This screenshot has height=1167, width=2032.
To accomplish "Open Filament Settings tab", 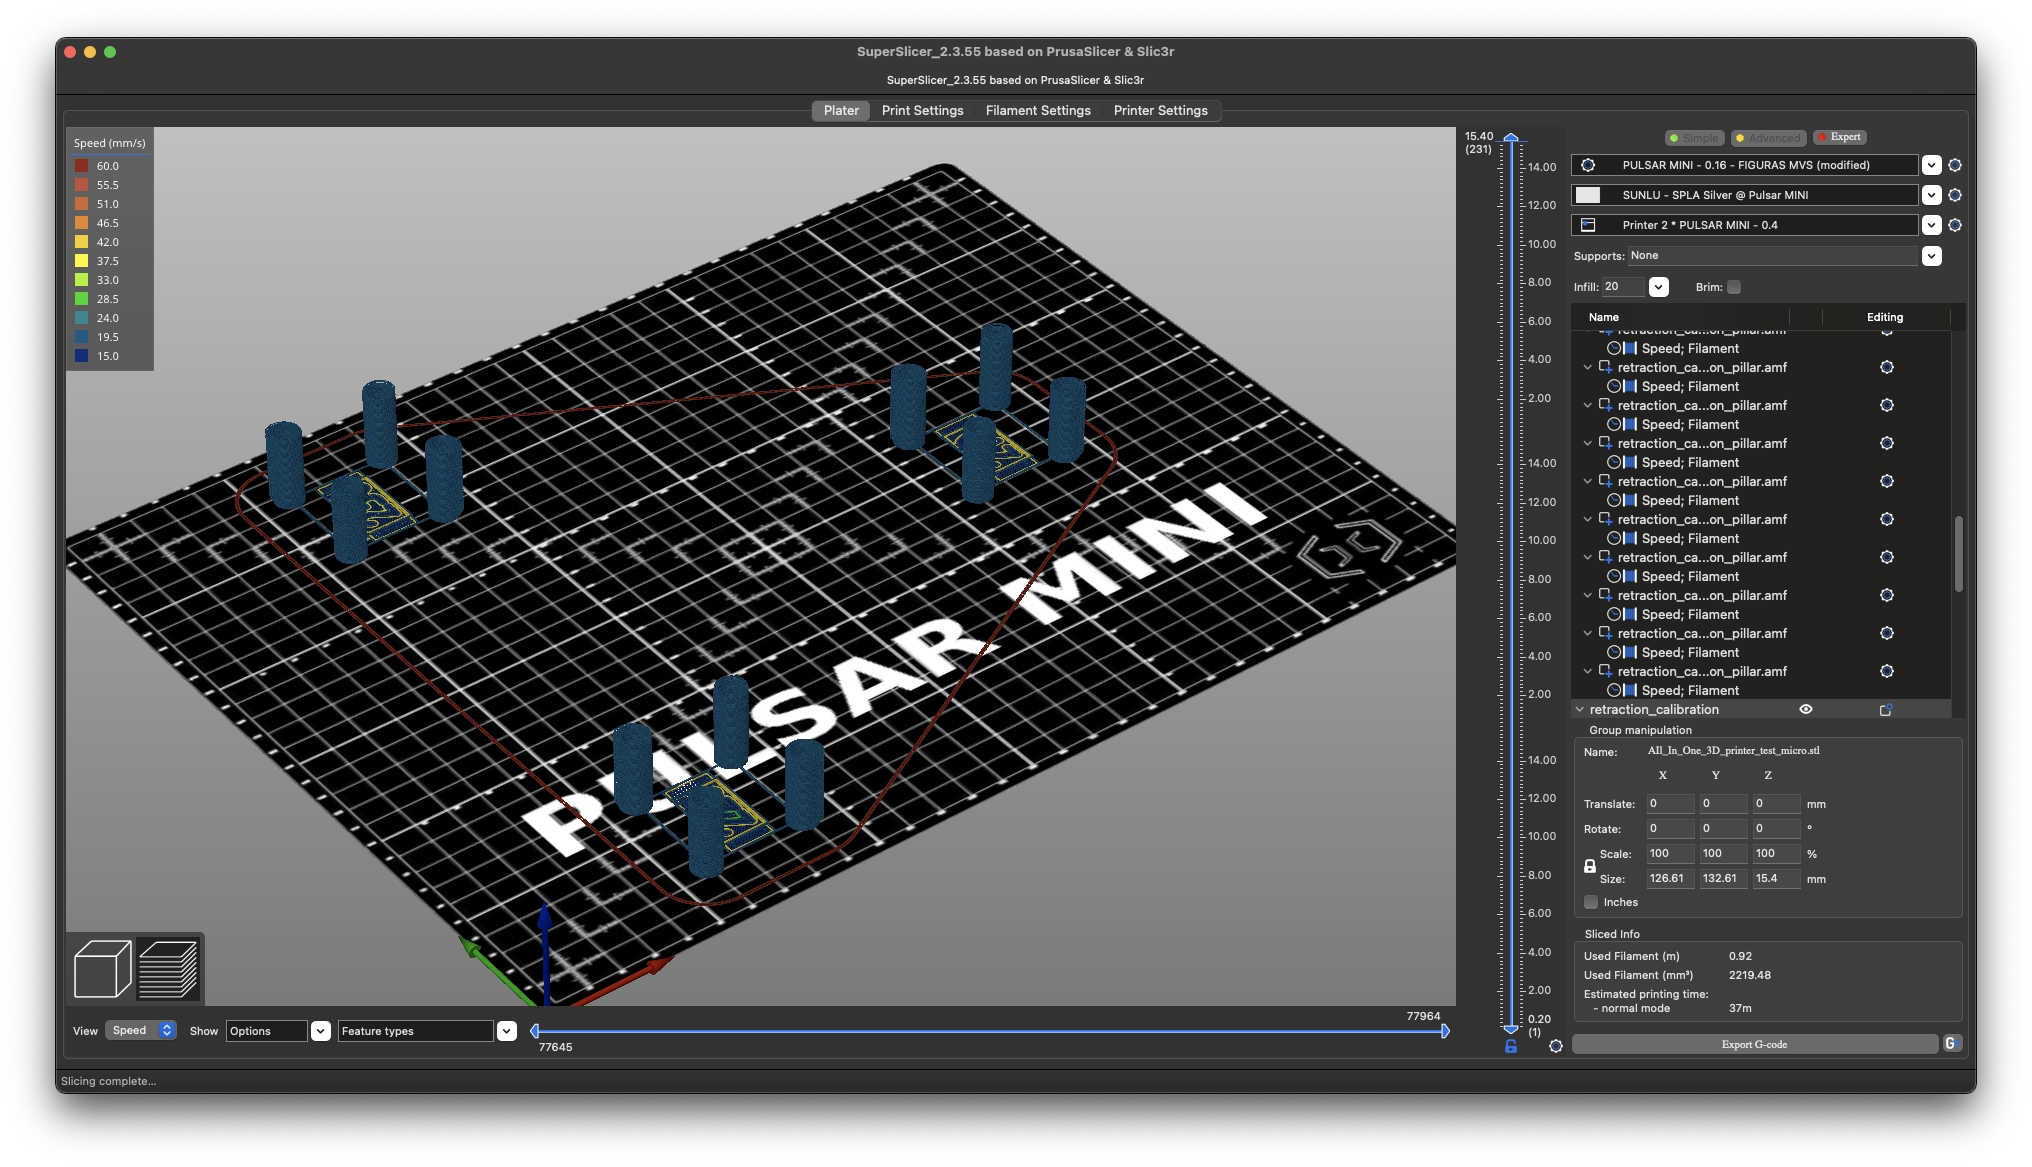I will click(x=1038, y=110).
